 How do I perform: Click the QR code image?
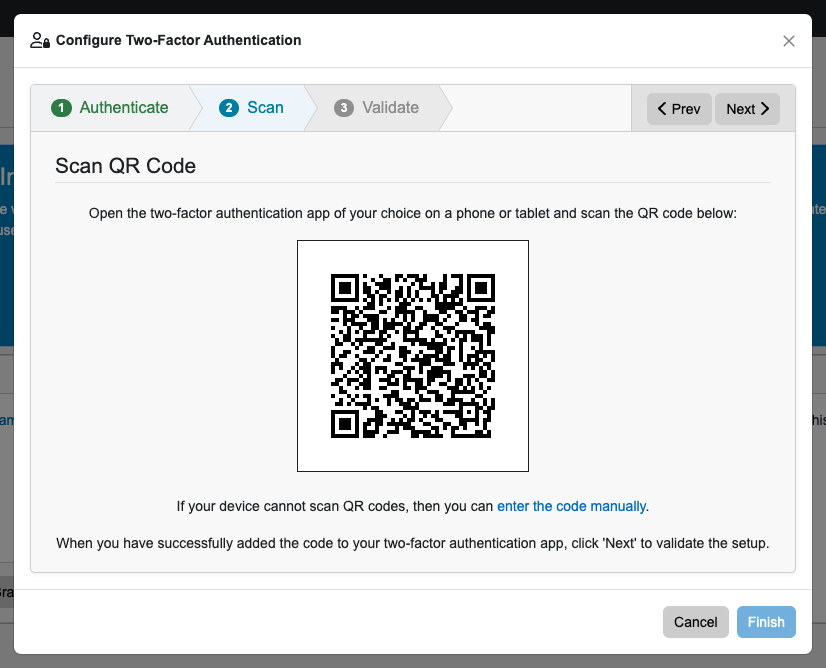coord(413,356)
